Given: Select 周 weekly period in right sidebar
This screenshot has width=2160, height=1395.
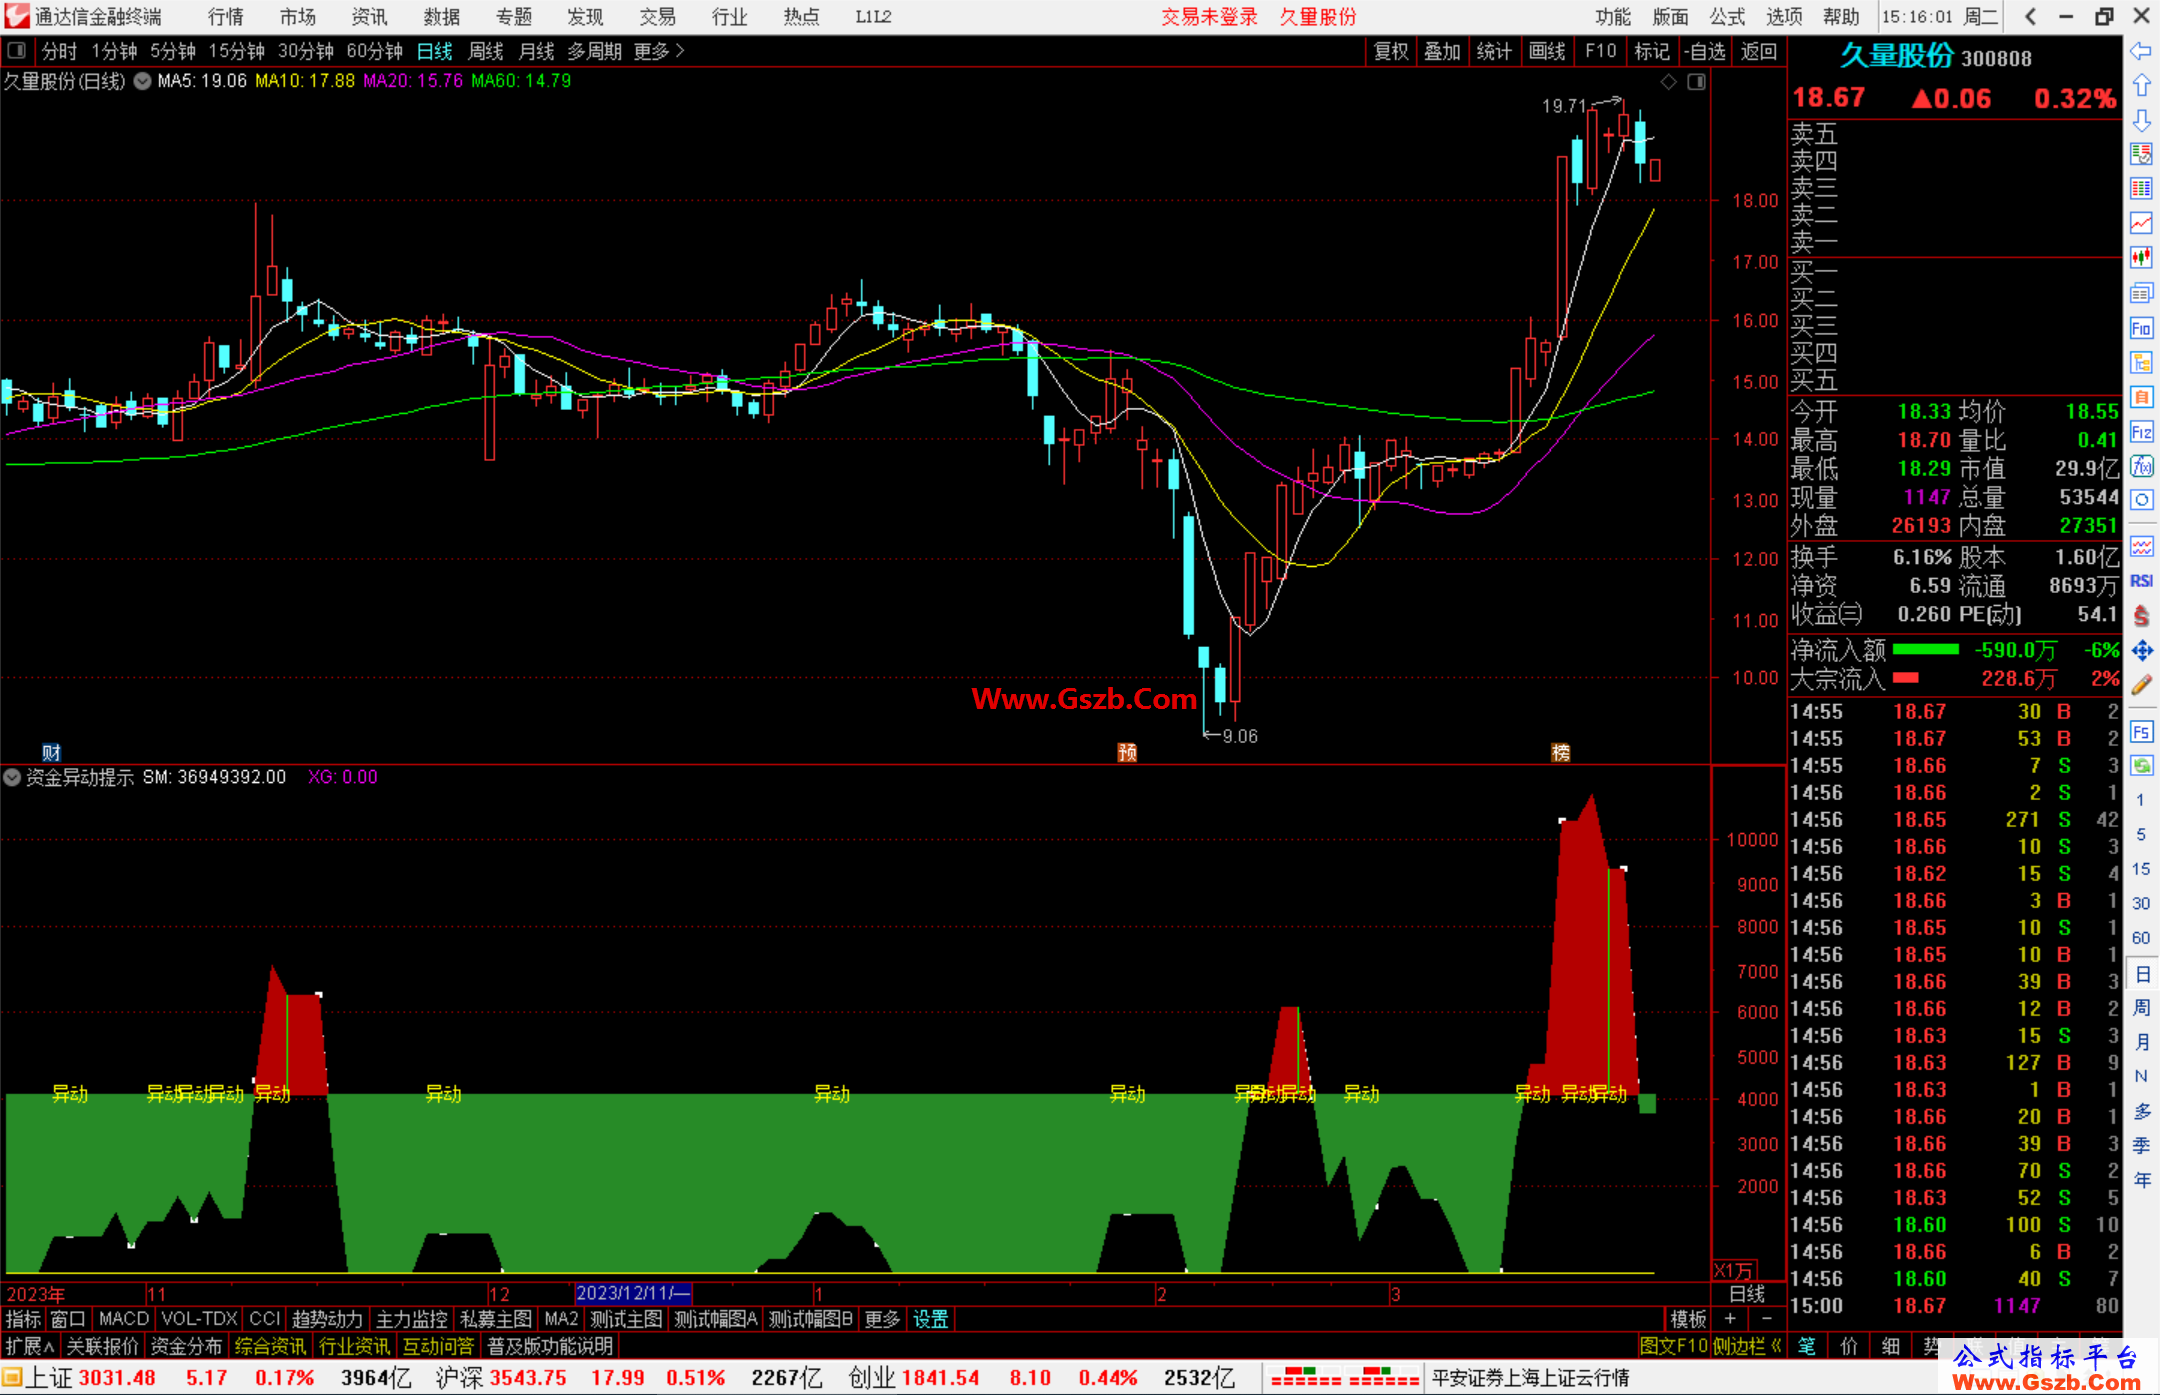Looking at the screenshot, I should tap(2142, 1008).
